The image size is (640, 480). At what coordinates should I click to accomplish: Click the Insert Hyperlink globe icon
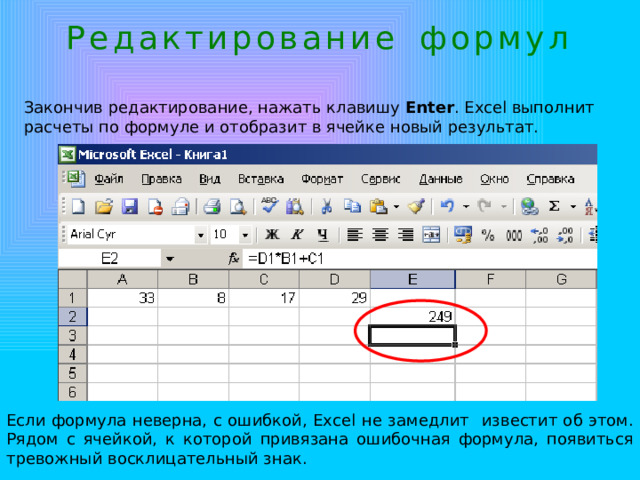[x=529, y=207]
